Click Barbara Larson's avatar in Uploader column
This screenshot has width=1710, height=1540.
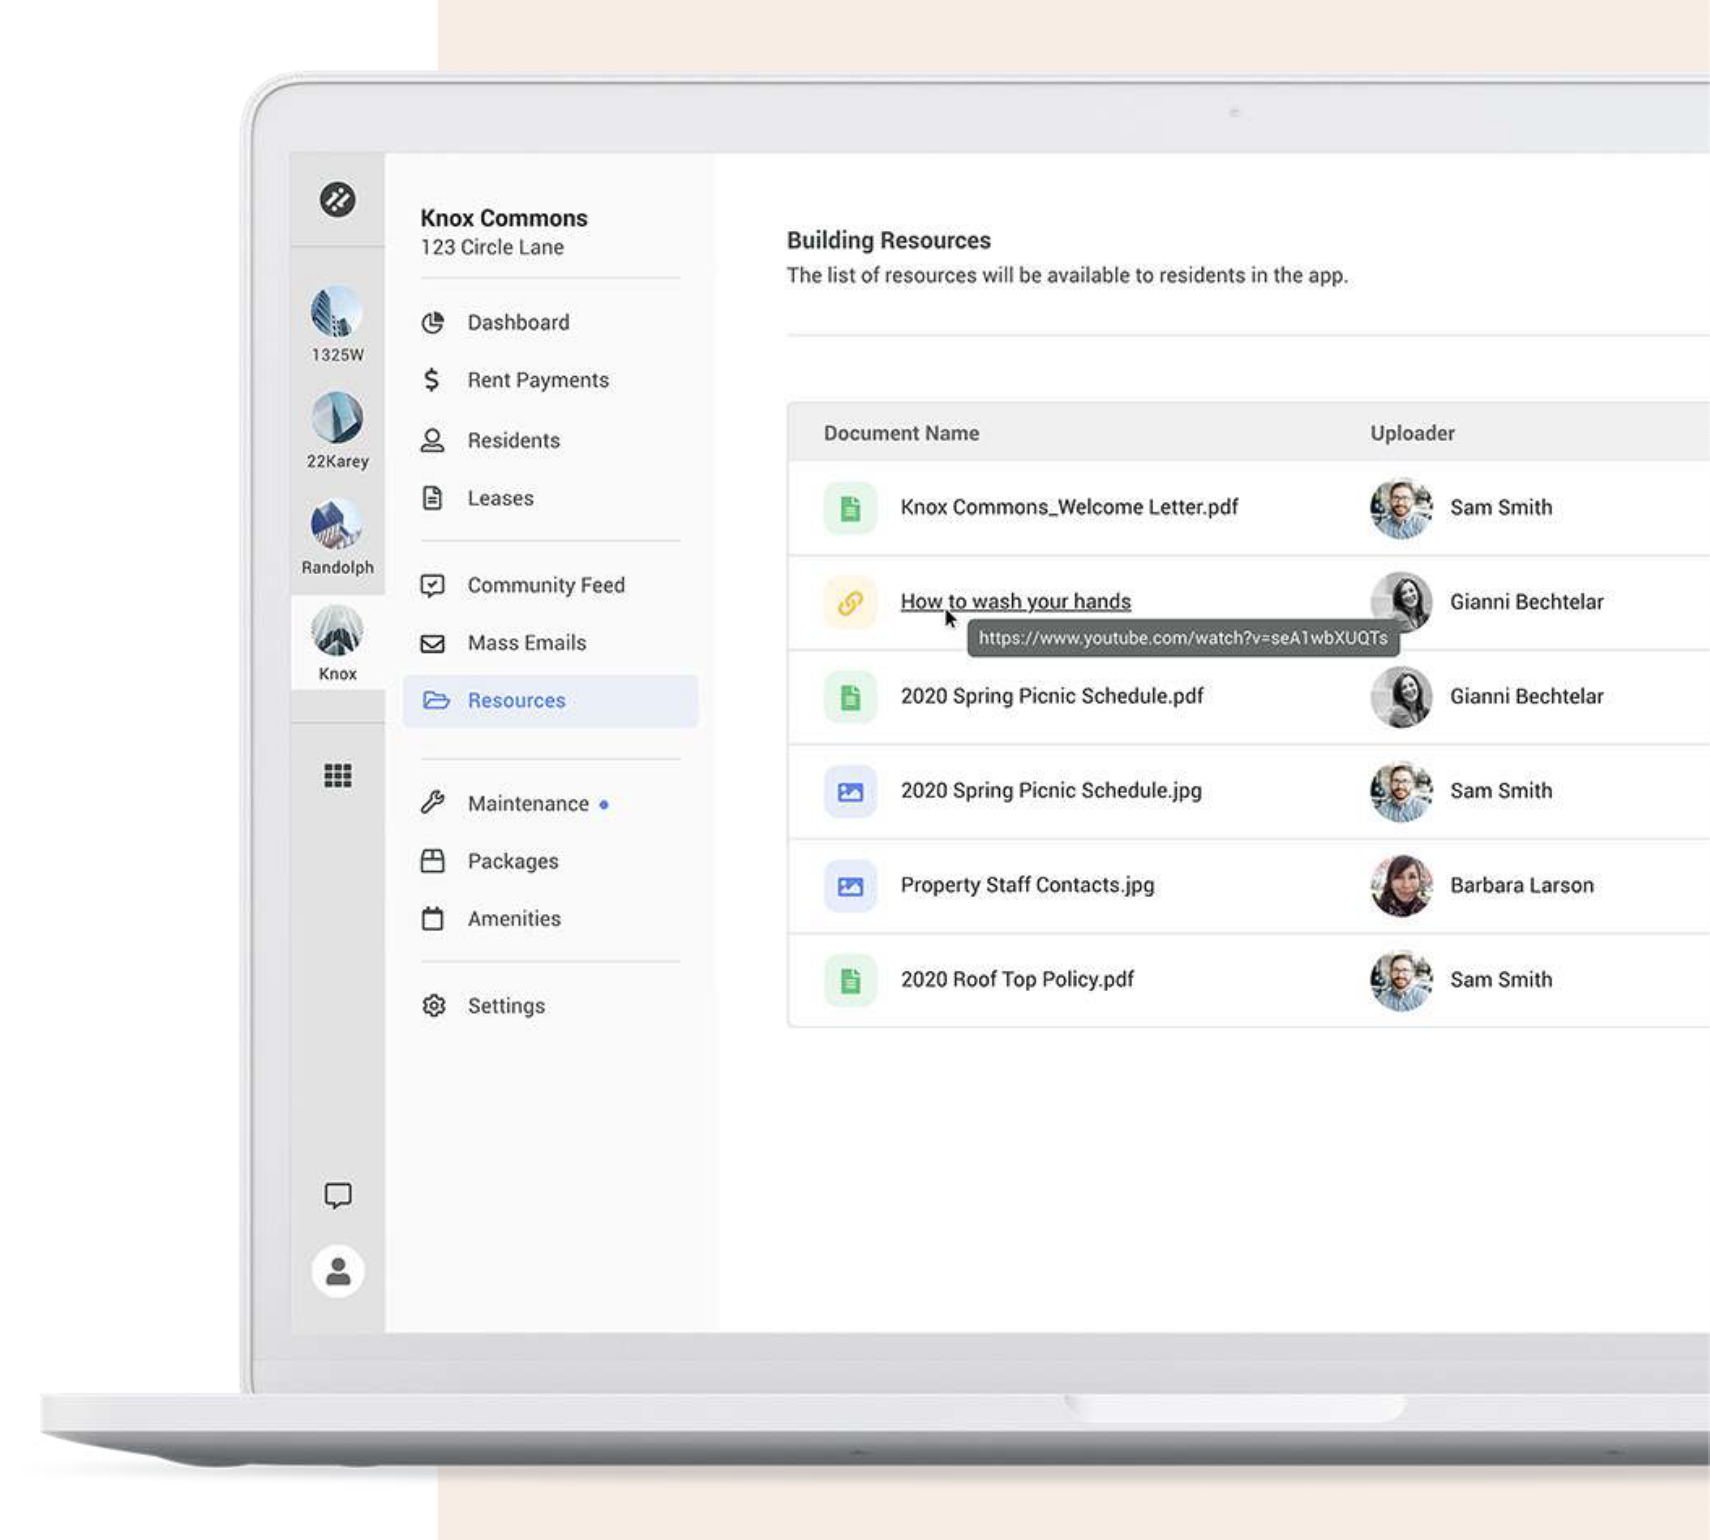[x=1400, y=886]
